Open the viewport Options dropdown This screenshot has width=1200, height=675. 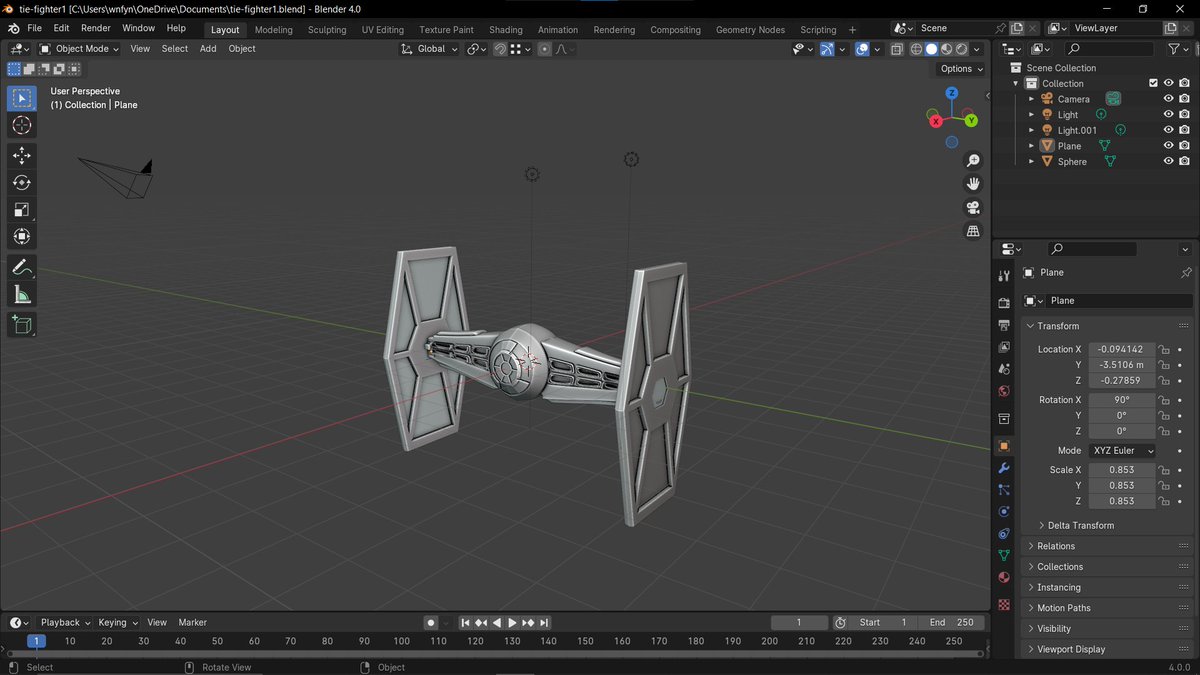point(961,68)
